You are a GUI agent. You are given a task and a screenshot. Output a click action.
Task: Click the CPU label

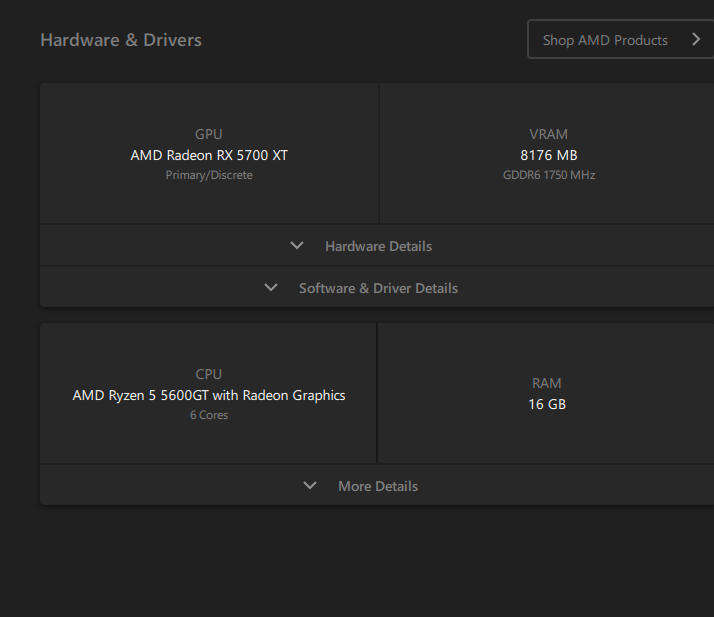(209, 374)
